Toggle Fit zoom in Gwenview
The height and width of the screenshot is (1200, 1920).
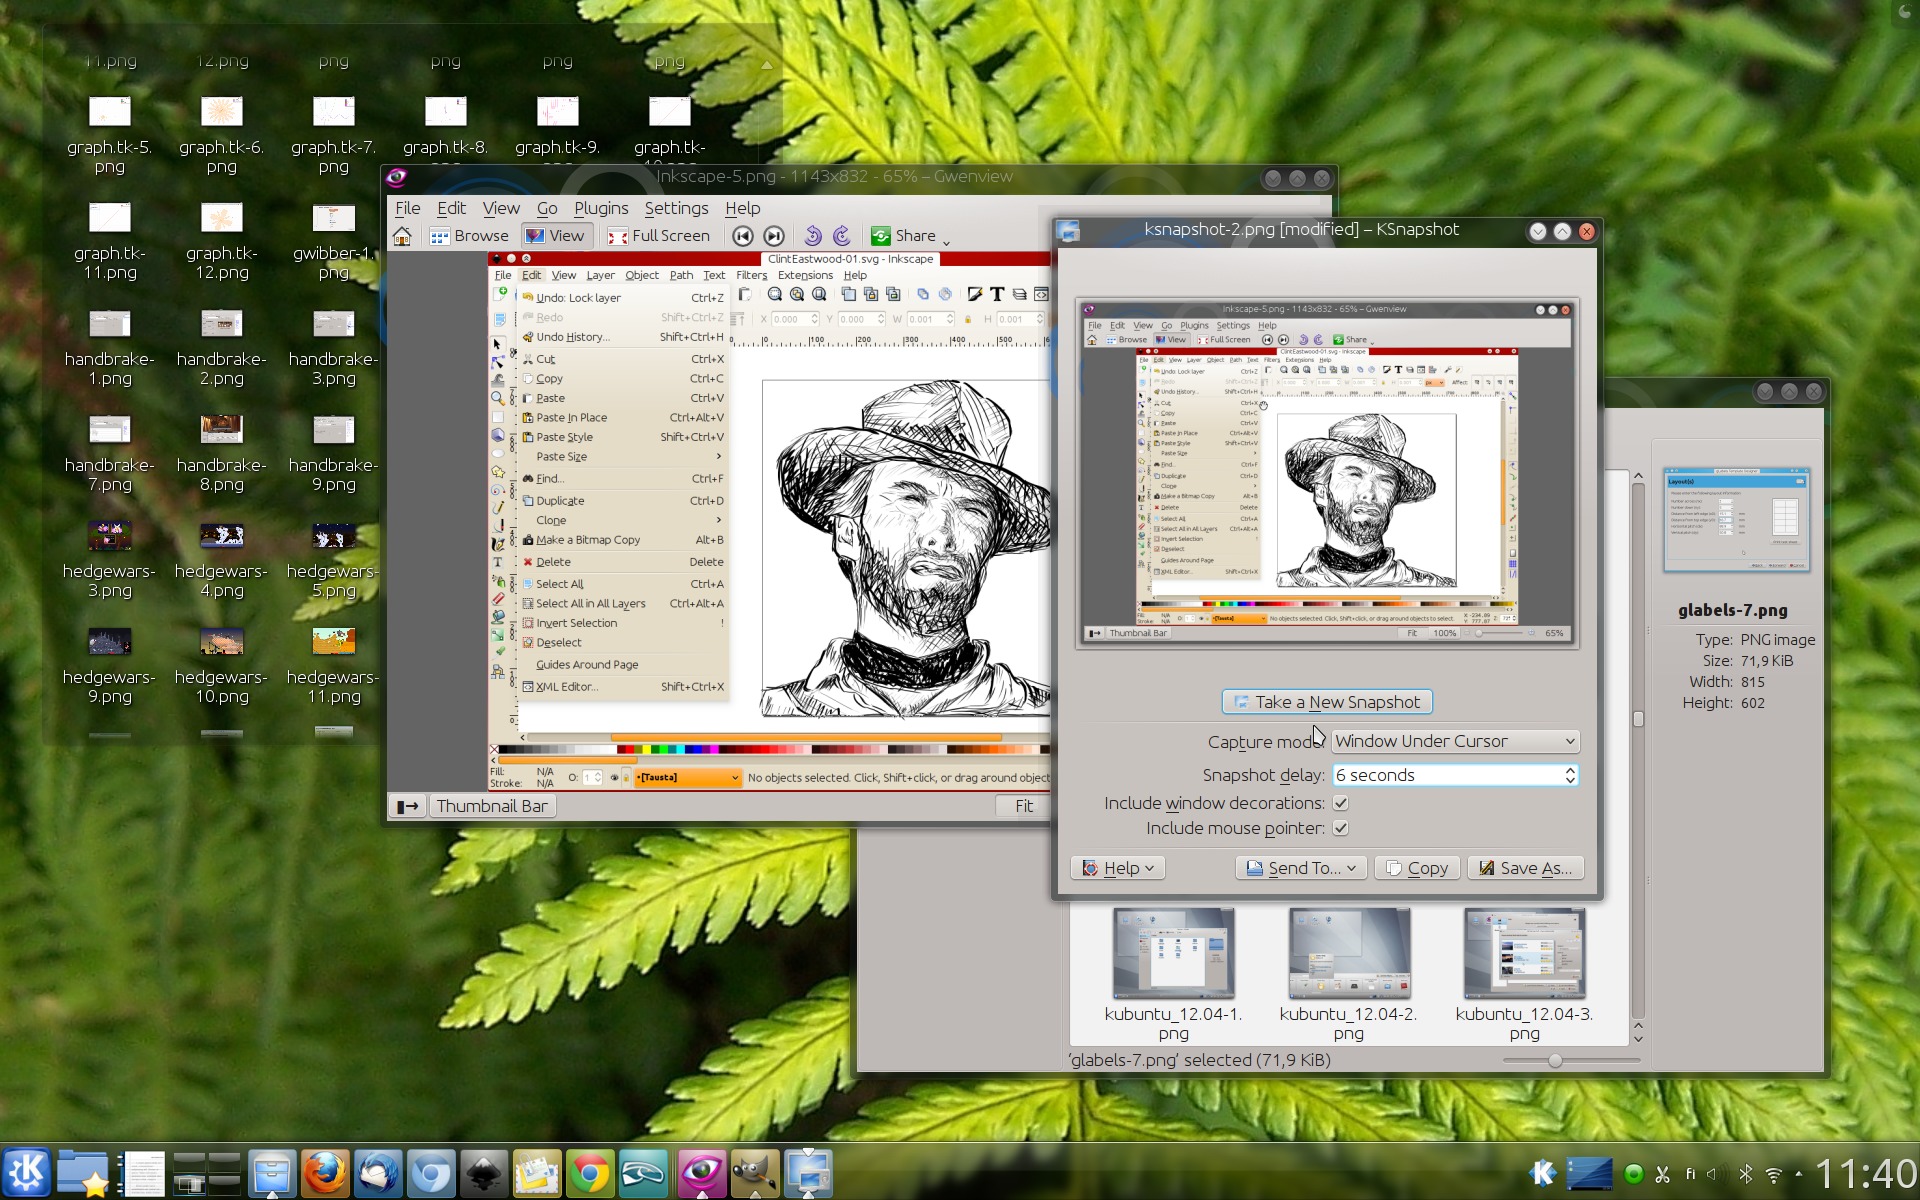point(1024,806)
